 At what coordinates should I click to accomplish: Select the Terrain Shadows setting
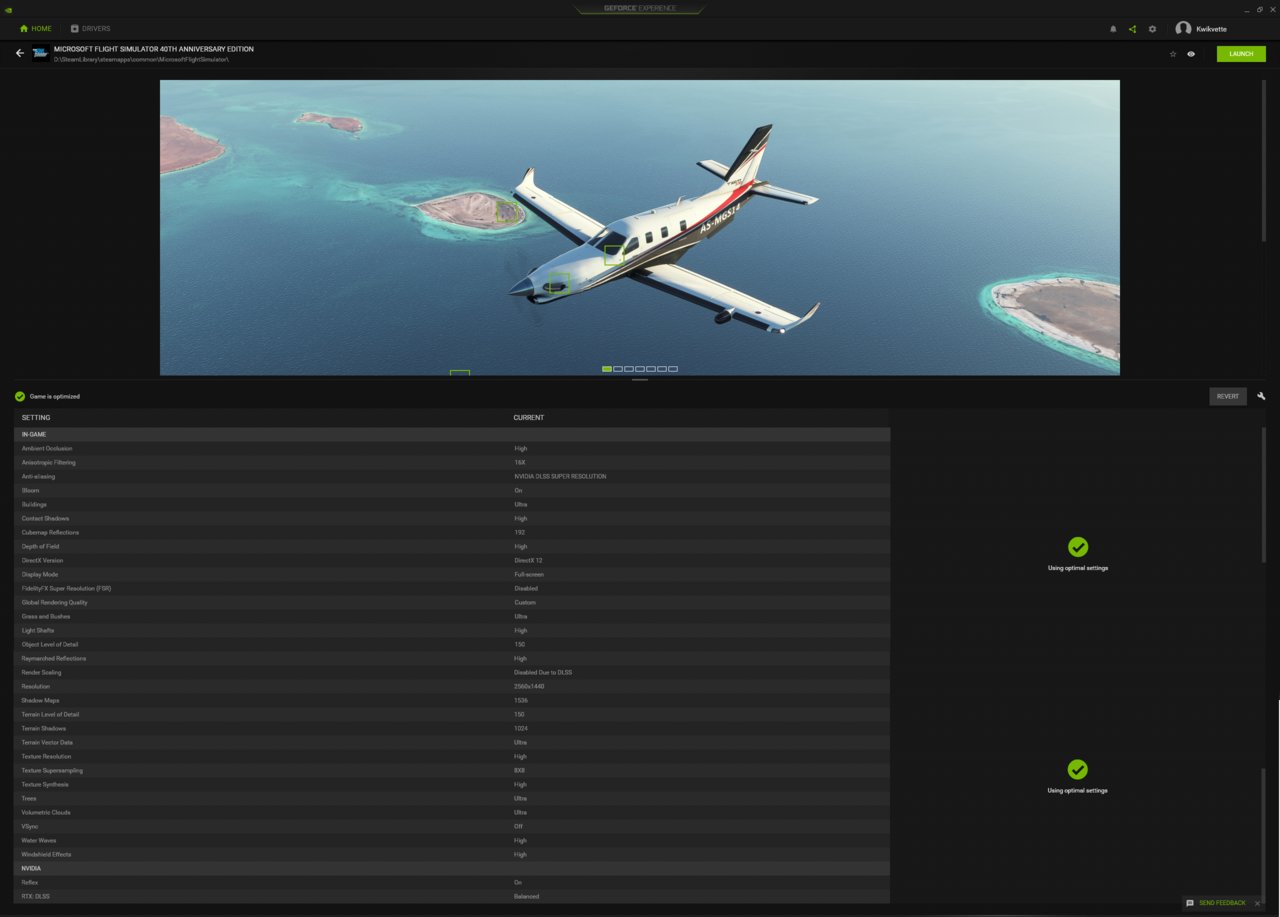(x=452, y=729)
